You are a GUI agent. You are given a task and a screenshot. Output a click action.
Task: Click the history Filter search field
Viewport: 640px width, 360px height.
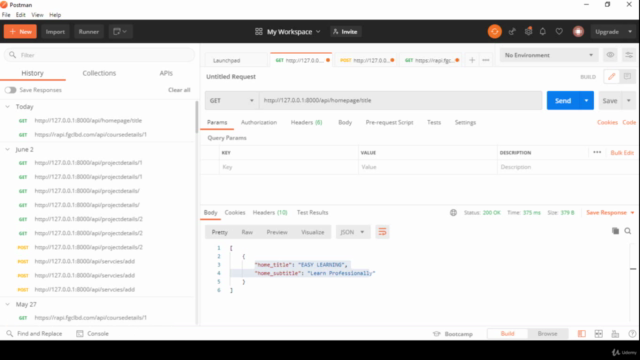coord(99,55)
